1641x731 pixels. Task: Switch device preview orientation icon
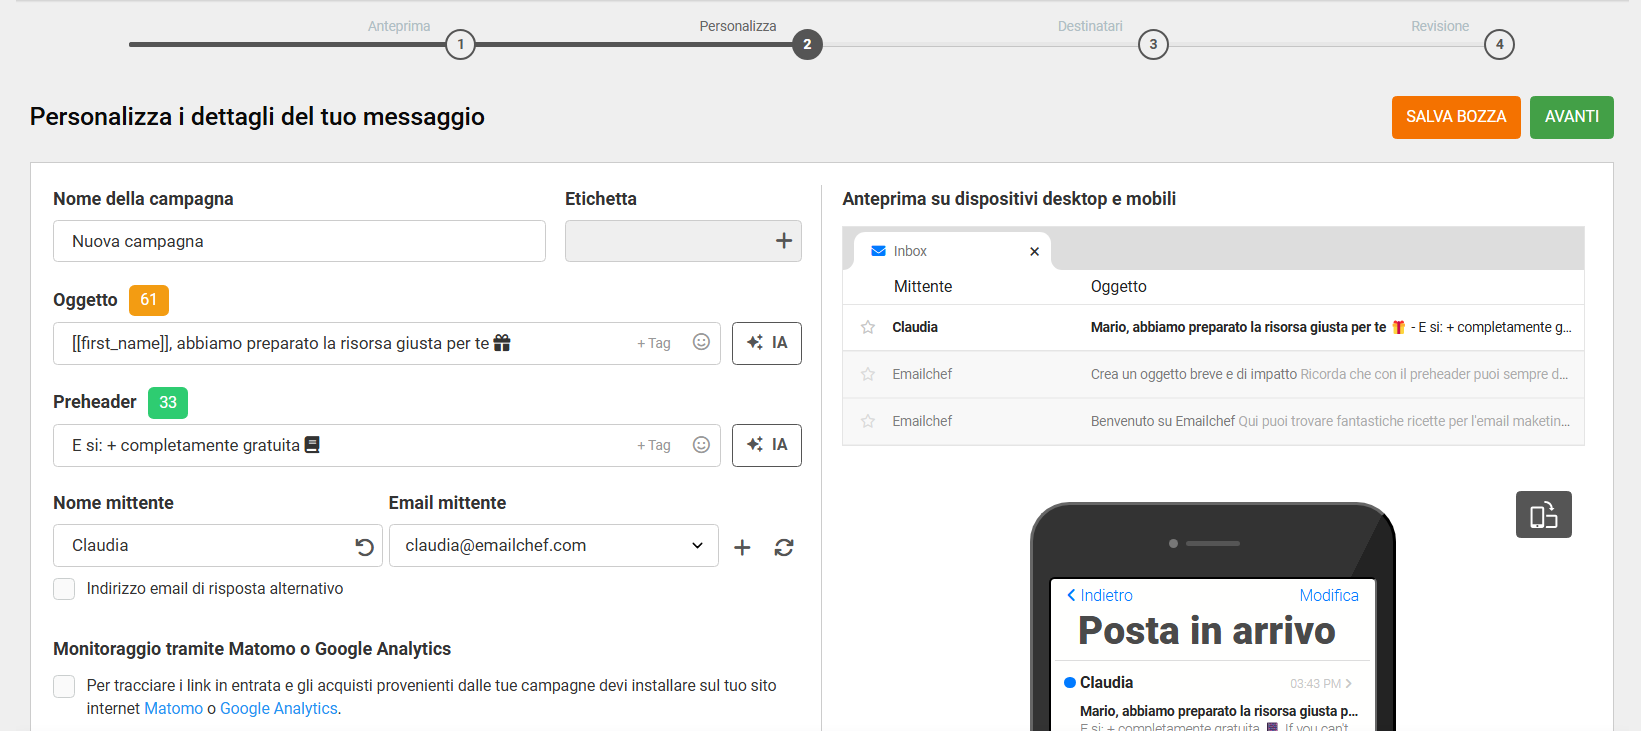tap(1543, 515)
